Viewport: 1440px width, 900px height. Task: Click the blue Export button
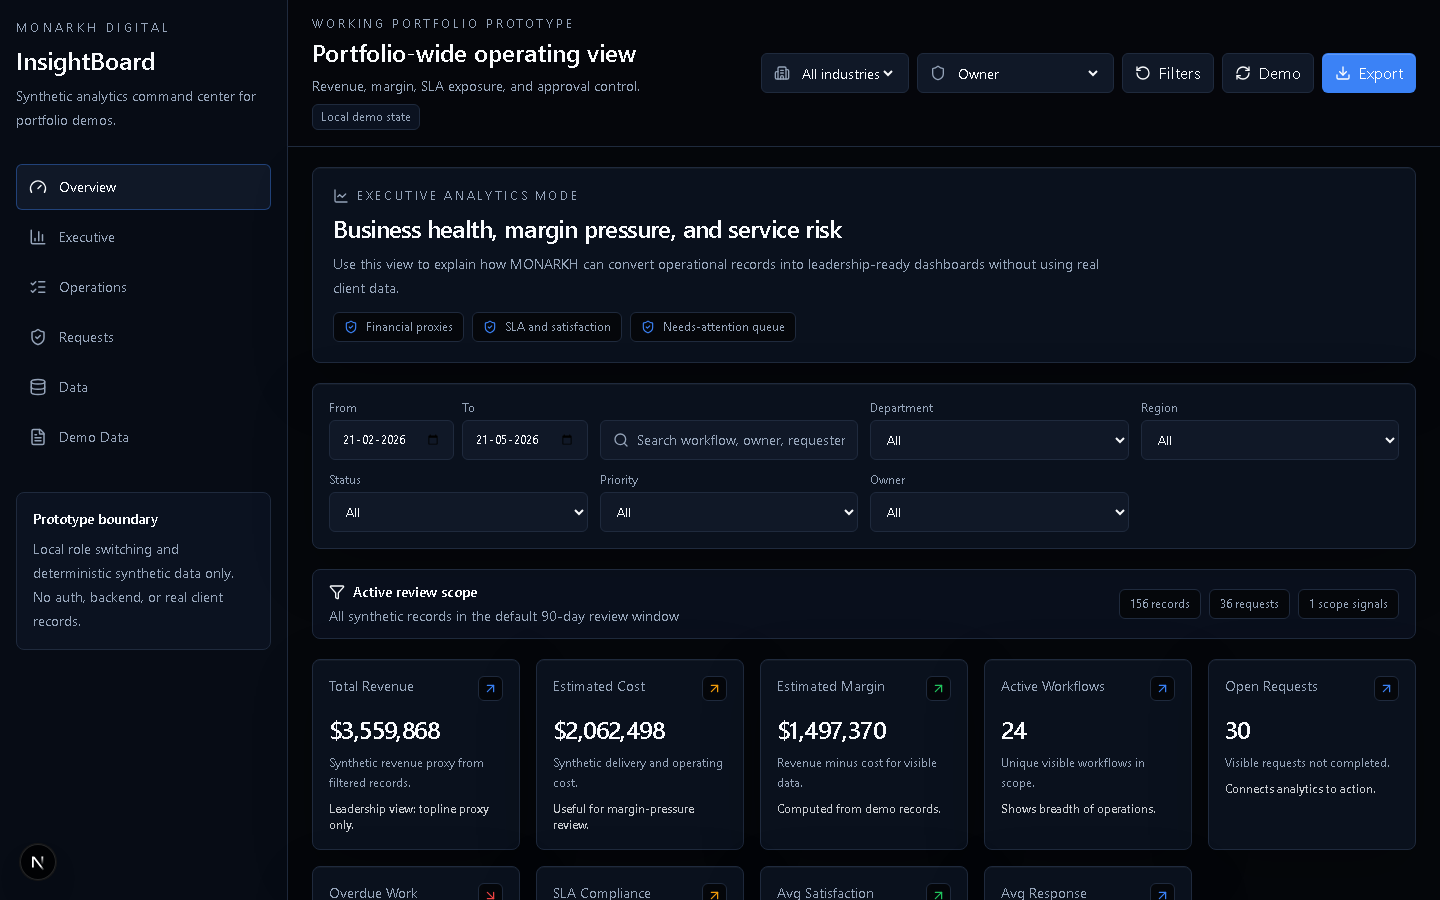tap(1369, 73)
